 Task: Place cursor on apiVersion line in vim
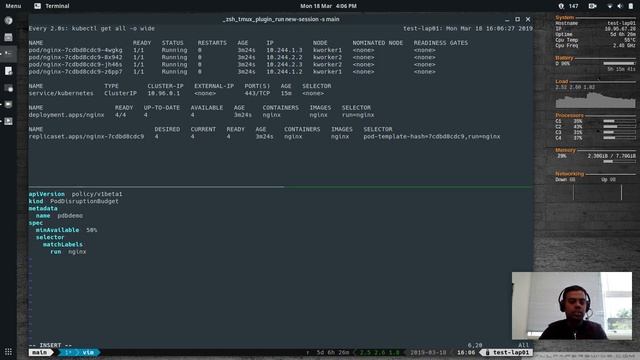[x=76, y=194]
